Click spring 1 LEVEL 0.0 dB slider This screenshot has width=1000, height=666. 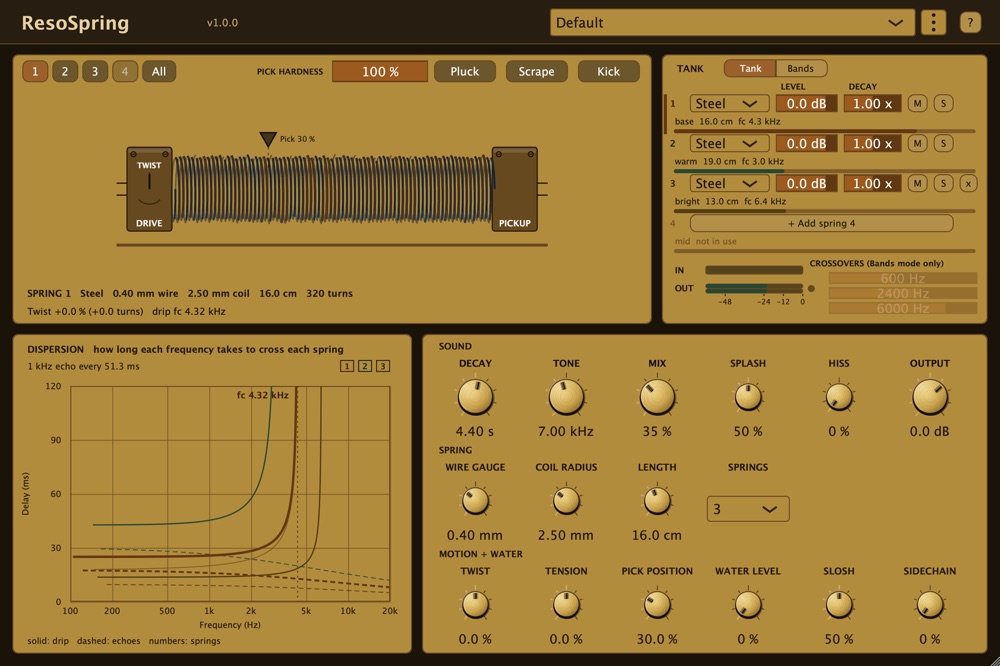pos(806,103)
